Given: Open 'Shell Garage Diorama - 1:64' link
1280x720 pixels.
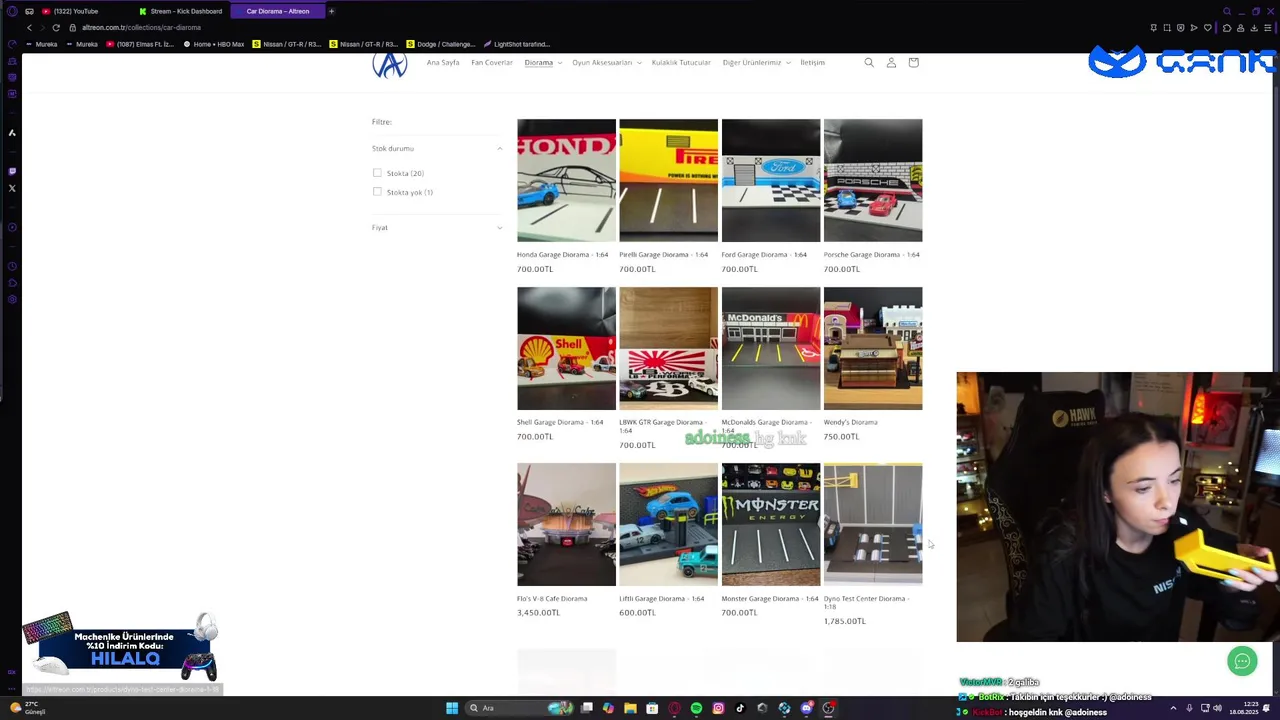Looking at the screenshot, I should [560, 422].
